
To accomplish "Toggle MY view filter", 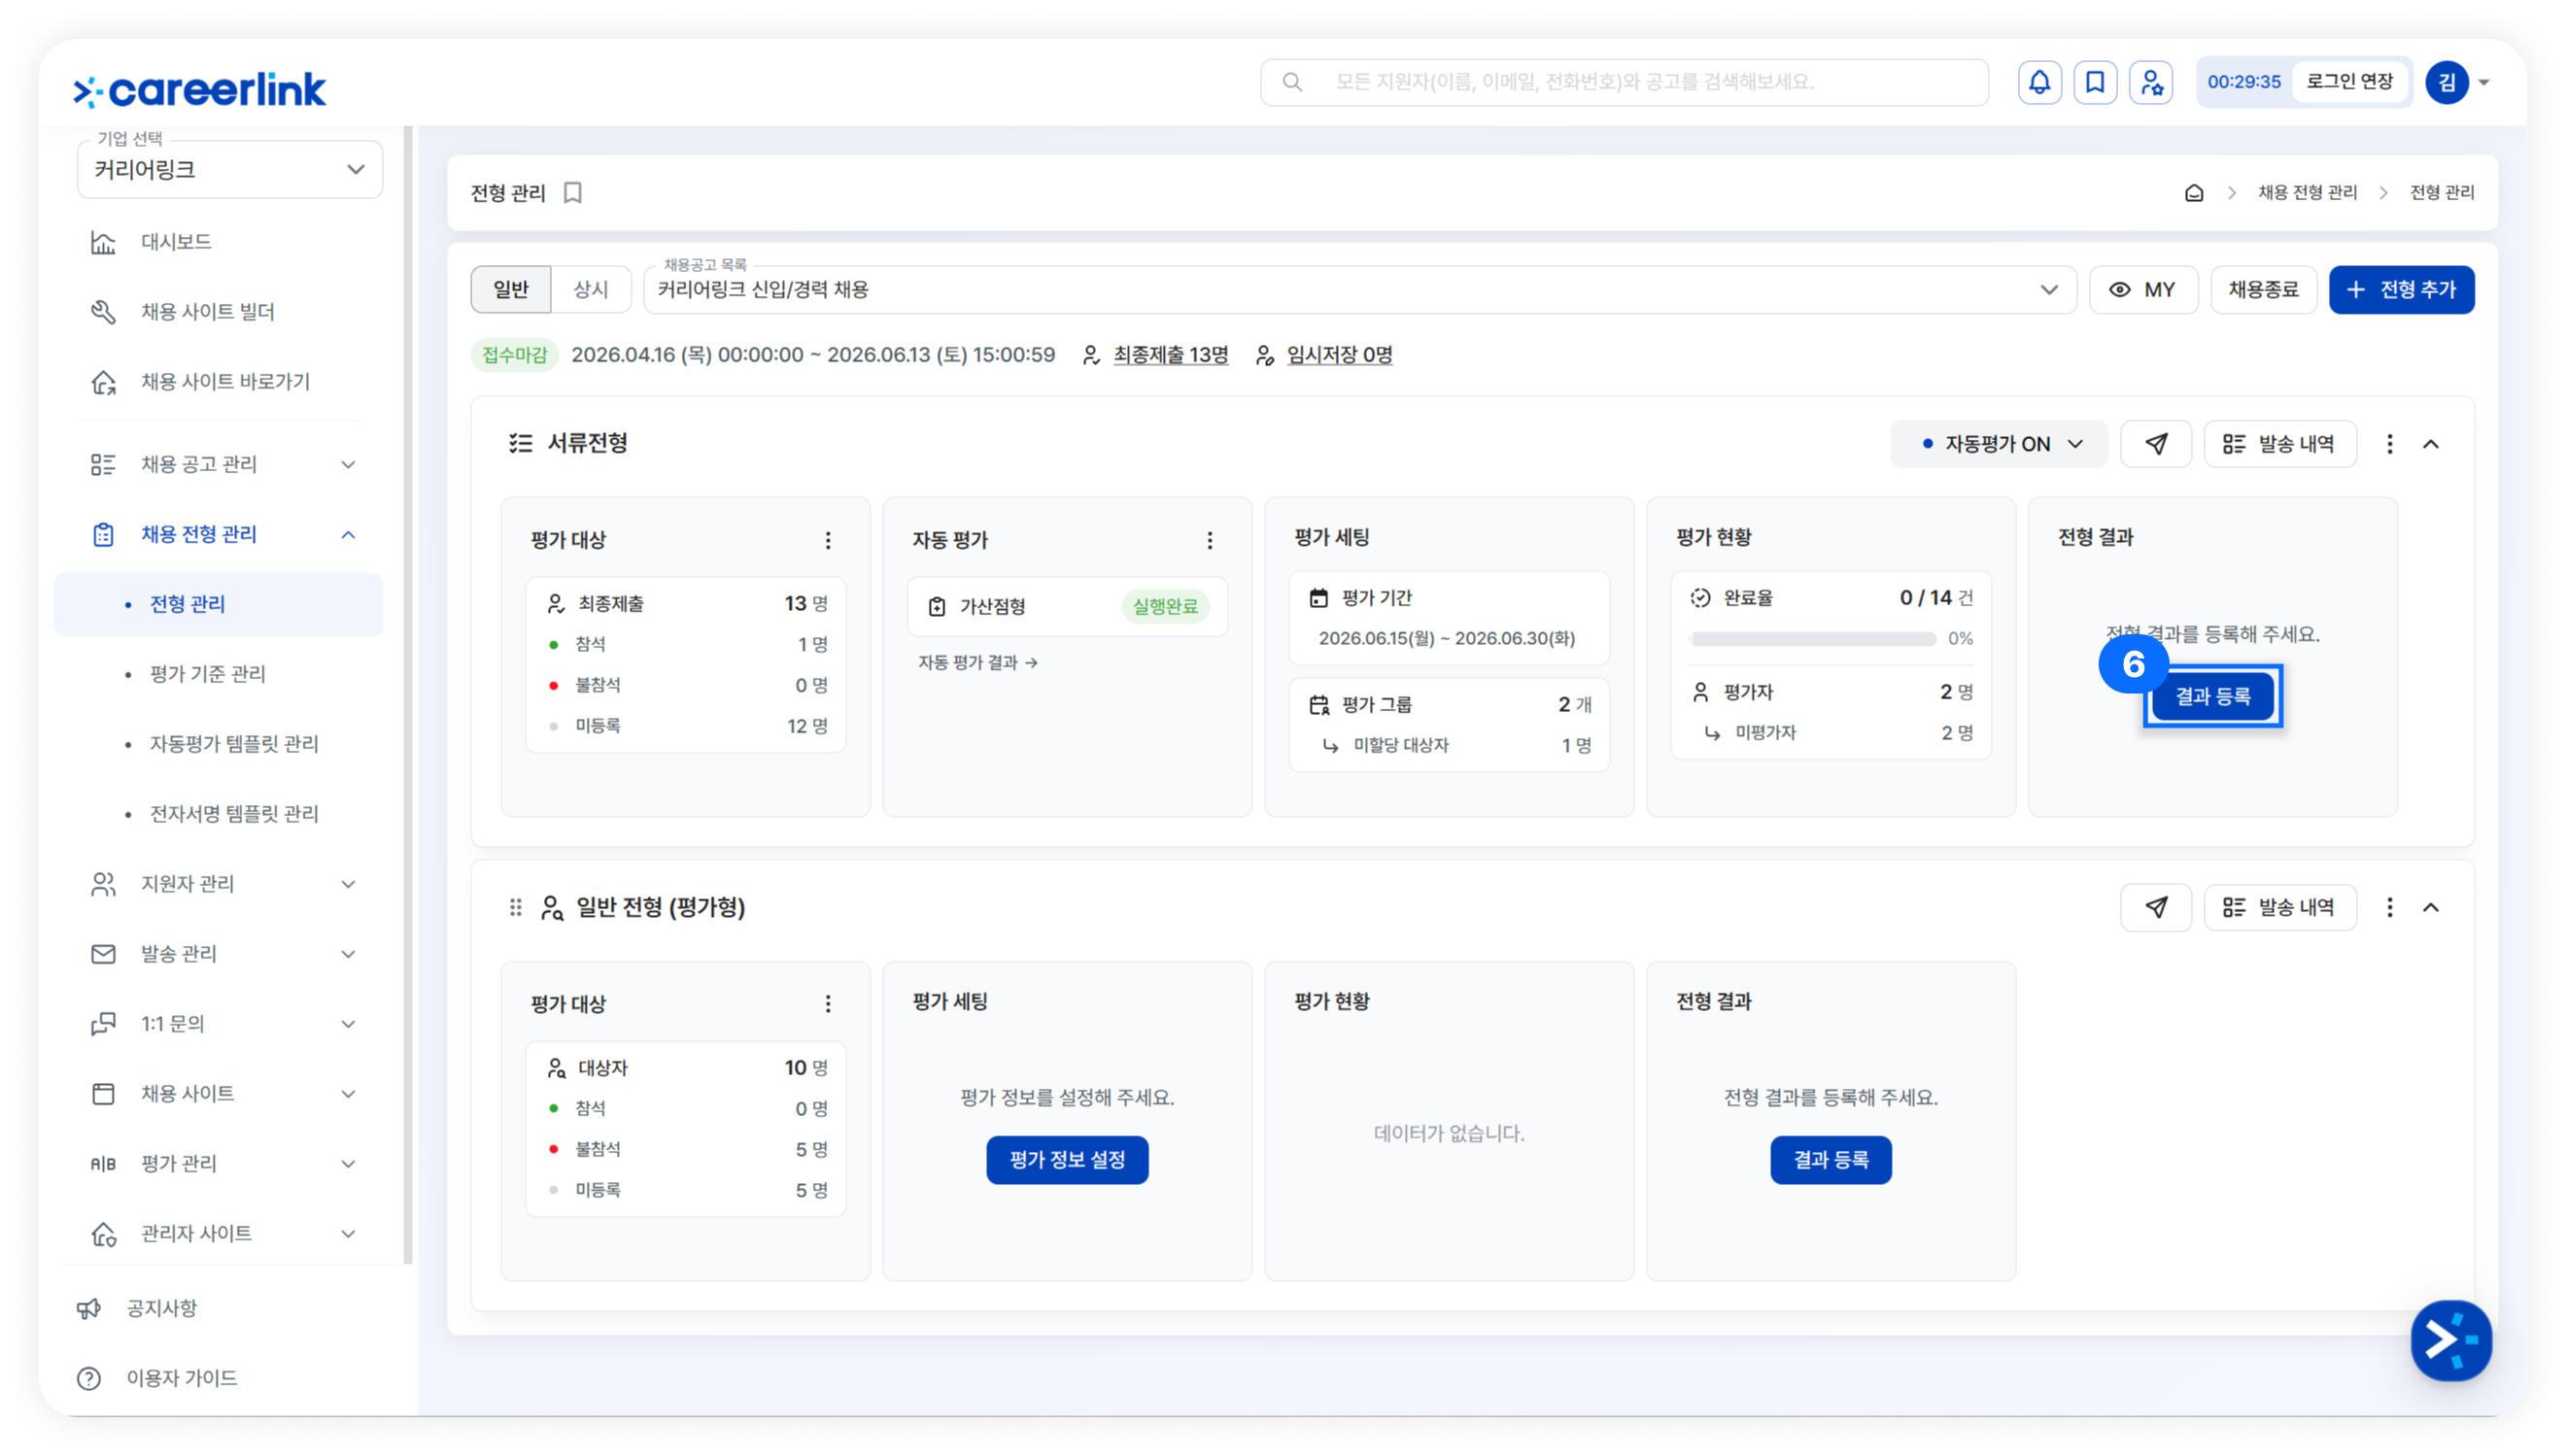I will 2143,290.
